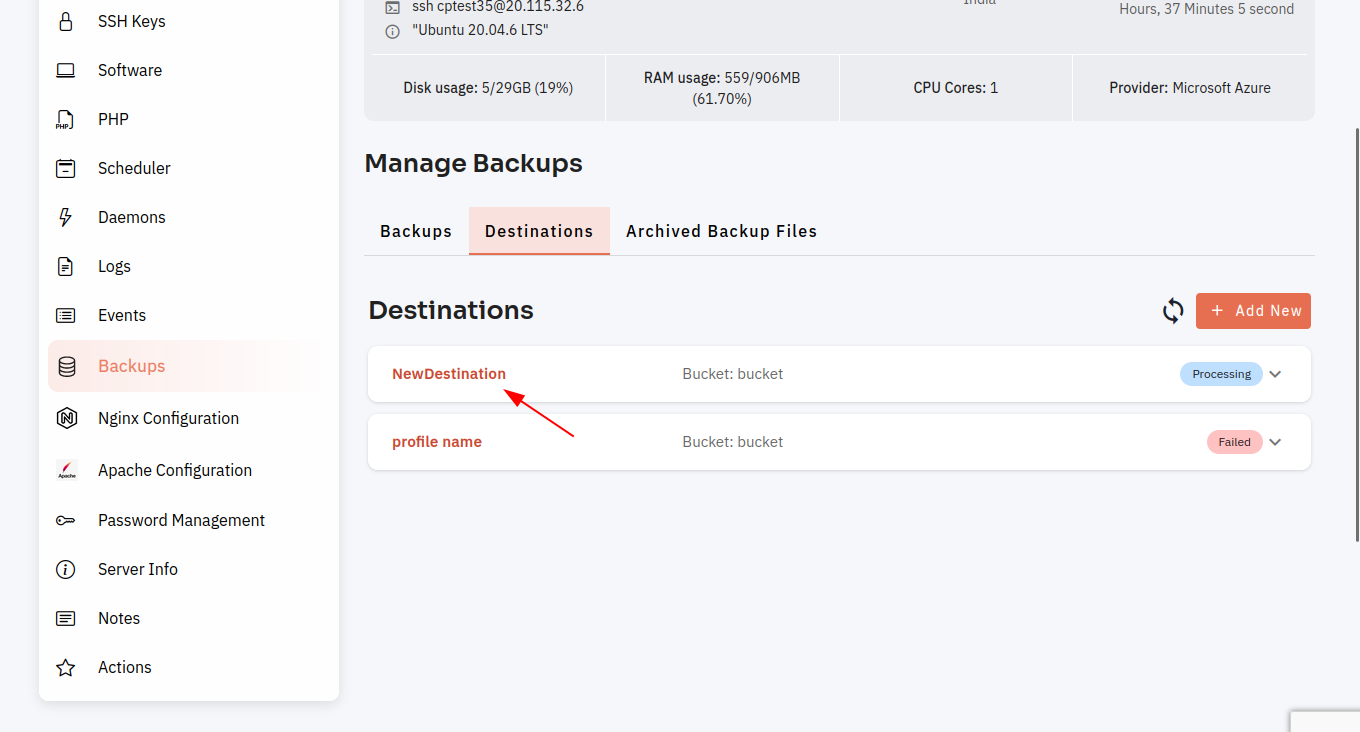The width and height of the screenshot is (1360, 732).
Task: Click the Events list icon
Action: [66, 315]
